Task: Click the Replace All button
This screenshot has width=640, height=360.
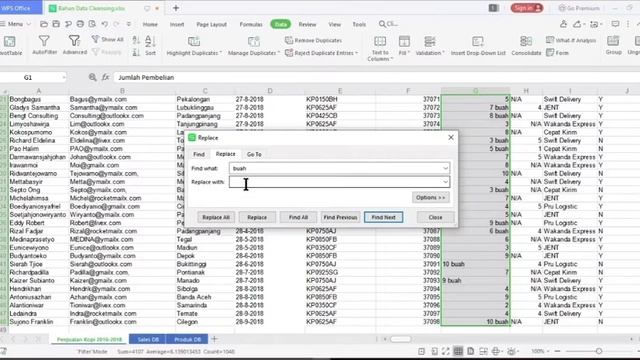Action: [216, 217]
